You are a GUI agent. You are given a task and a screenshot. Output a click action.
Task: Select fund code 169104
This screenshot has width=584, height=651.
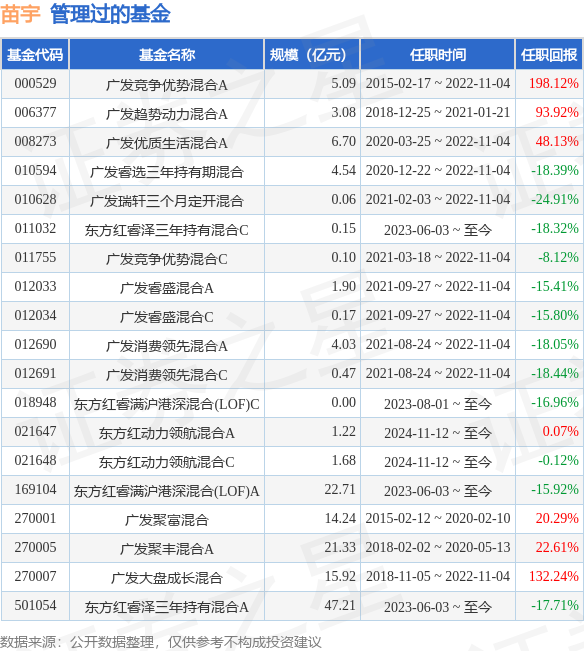pos(35,490)
